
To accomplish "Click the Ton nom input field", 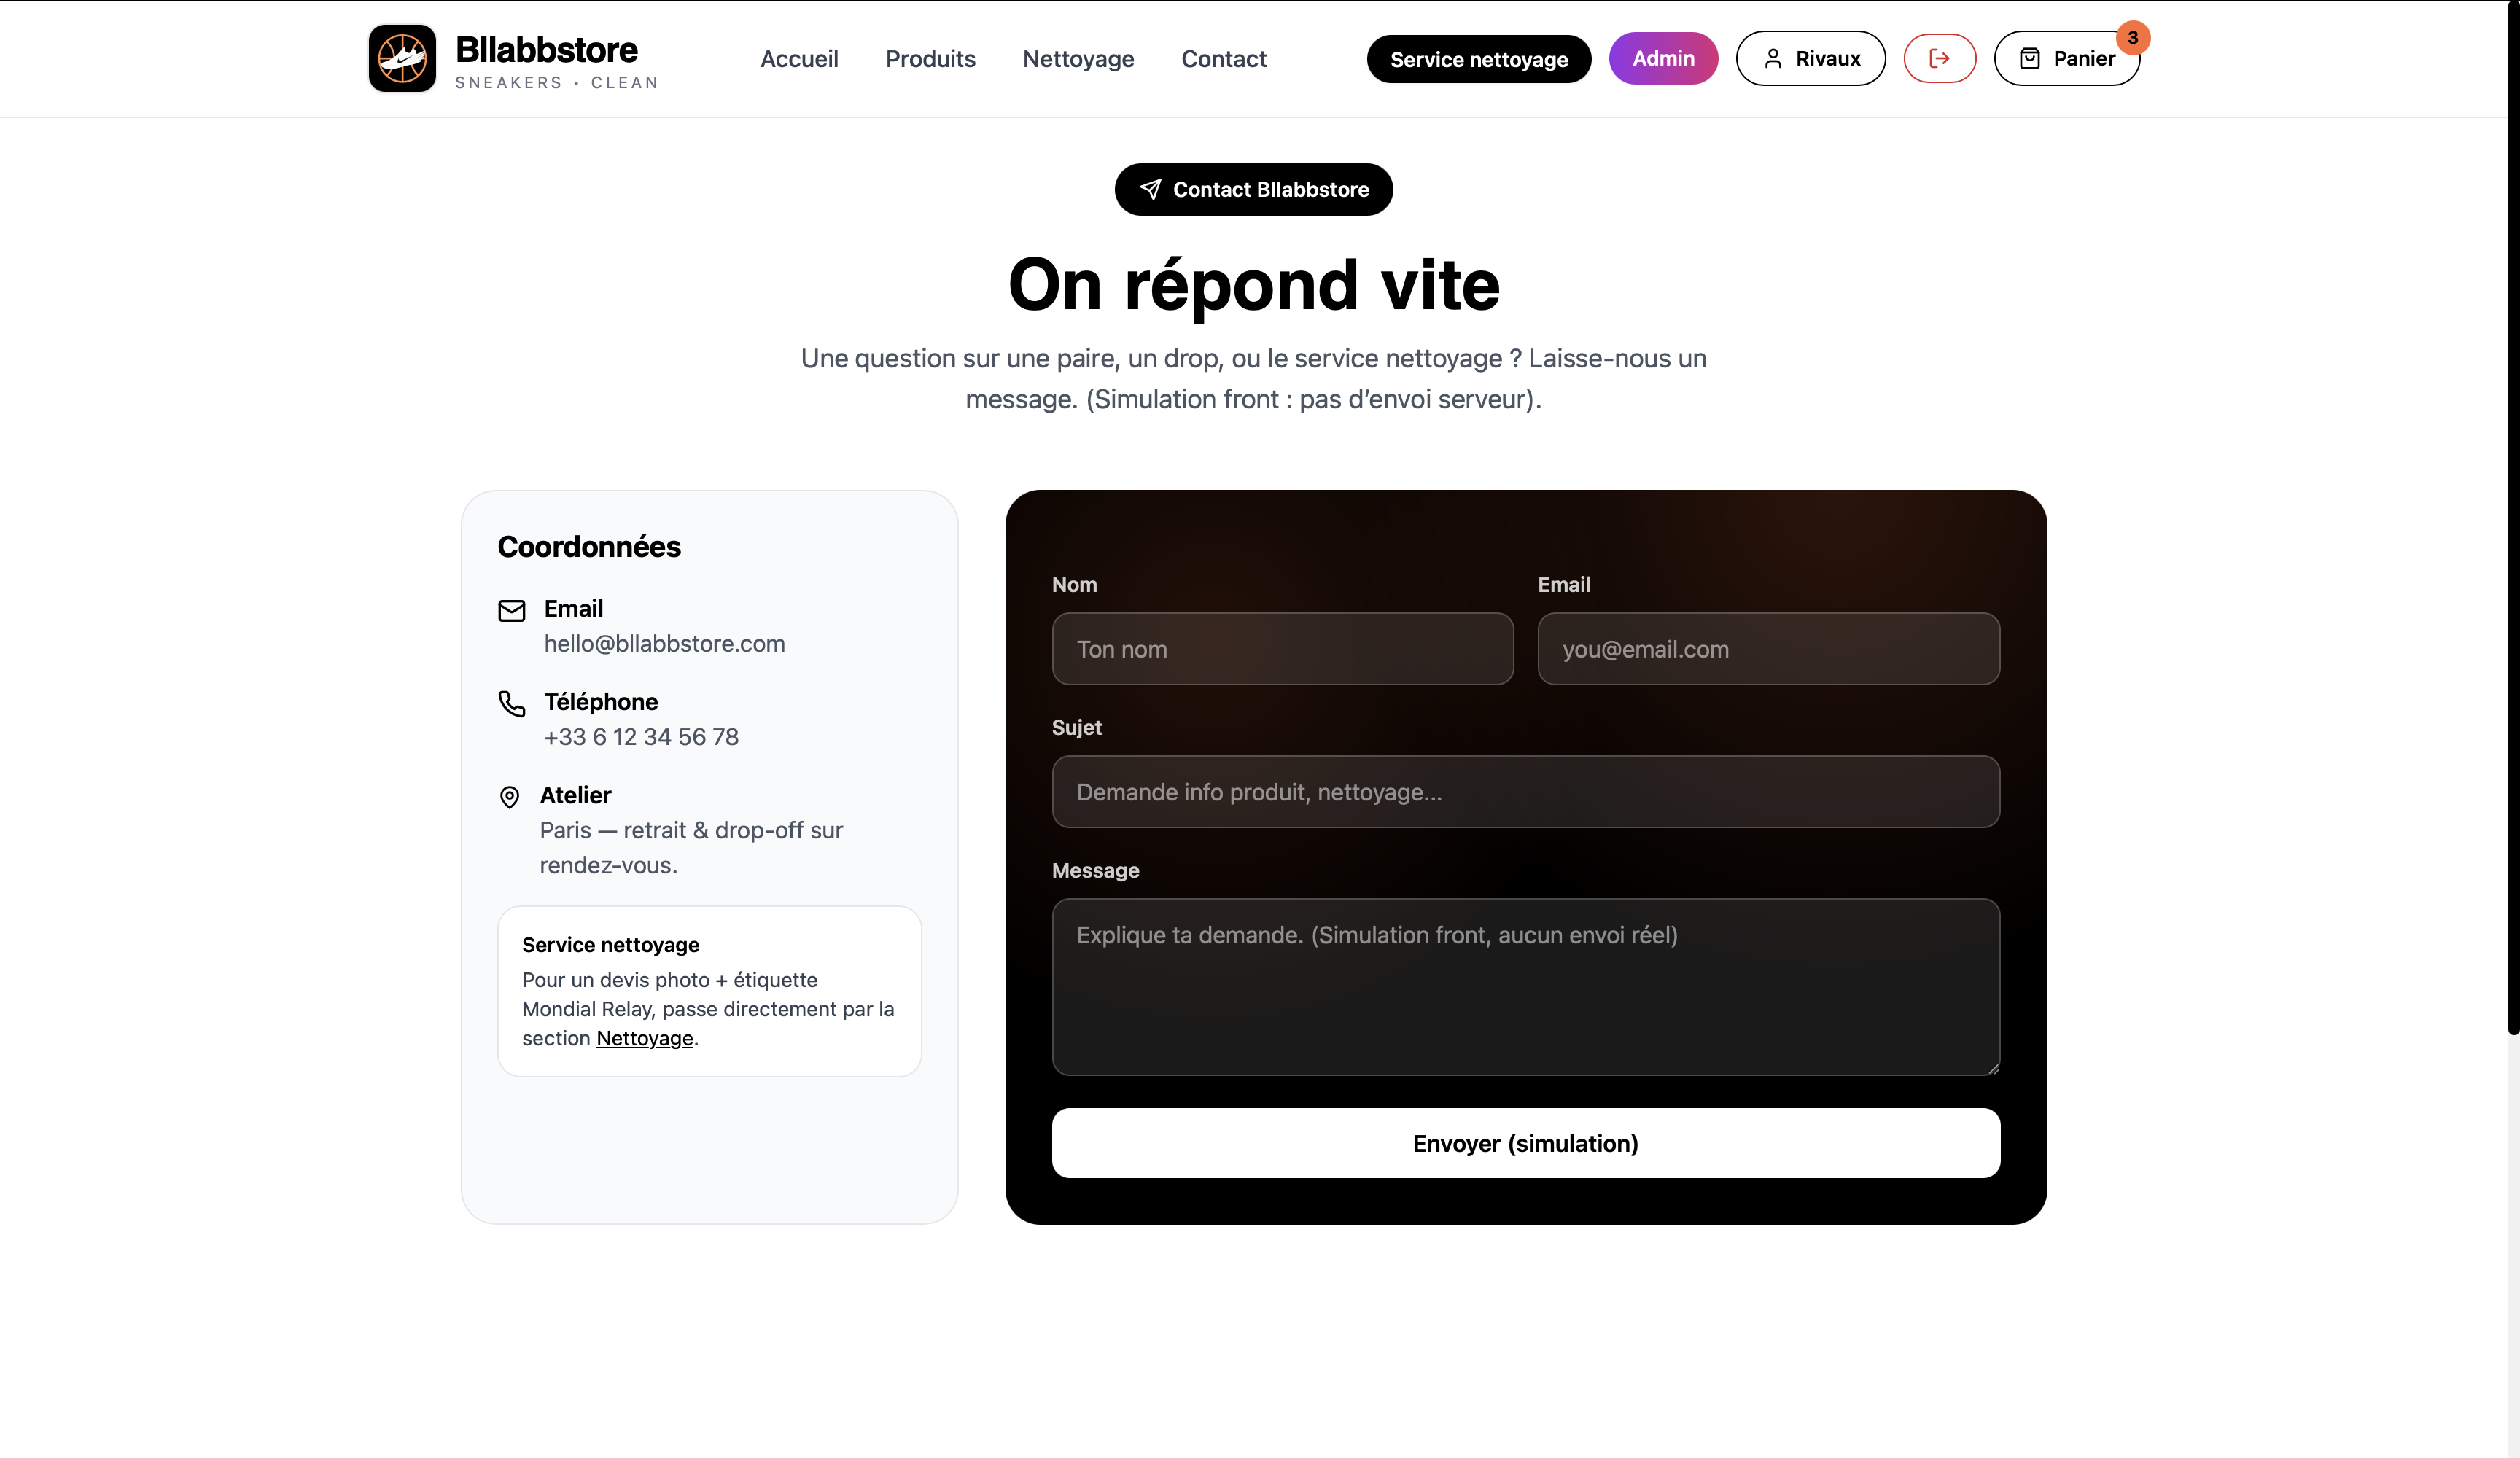I will 1283,649.
